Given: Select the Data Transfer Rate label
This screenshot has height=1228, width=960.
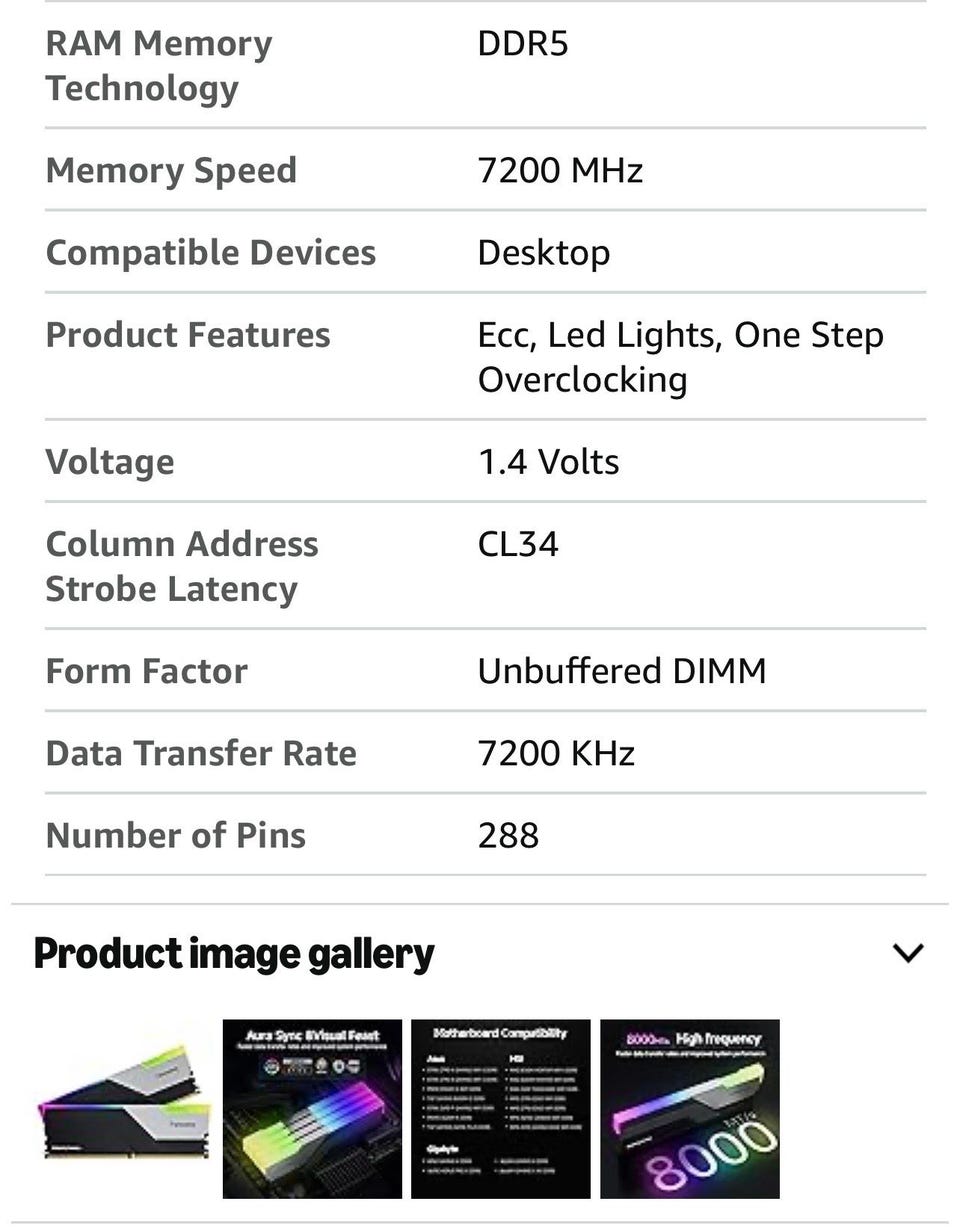Looking at the screenshot, I should click(201, 753).
